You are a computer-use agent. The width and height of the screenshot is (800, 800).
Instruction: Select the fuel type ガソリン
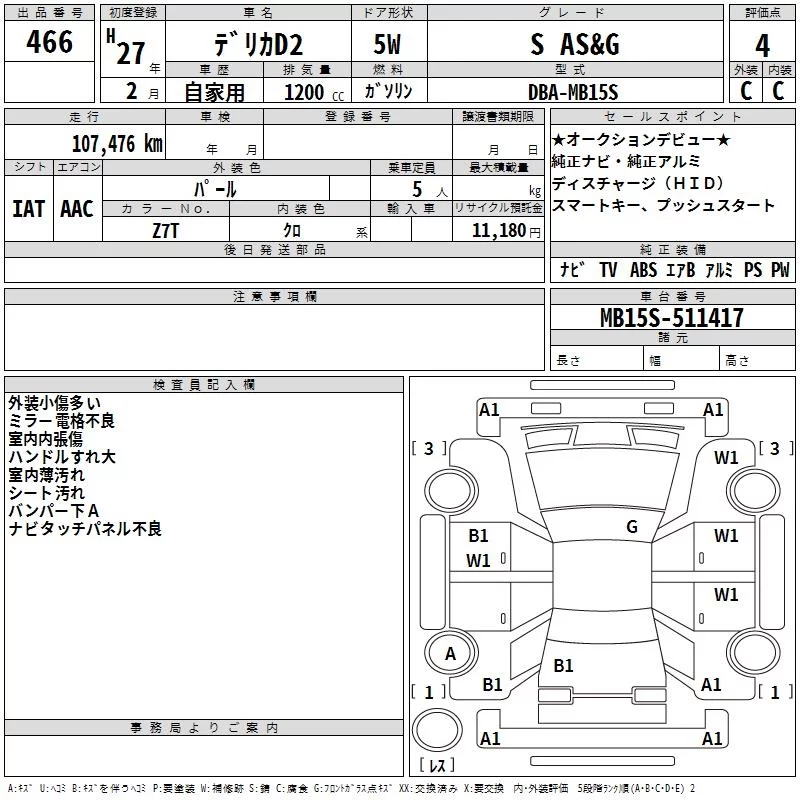(x=388, y=91)
